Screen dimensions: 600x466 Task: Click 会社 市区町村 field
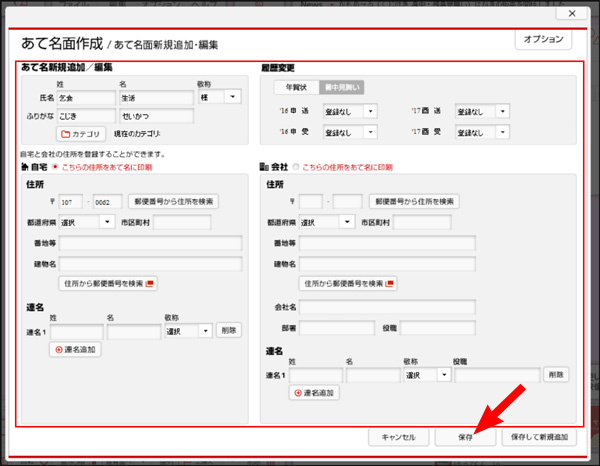[x=422, y=222]
